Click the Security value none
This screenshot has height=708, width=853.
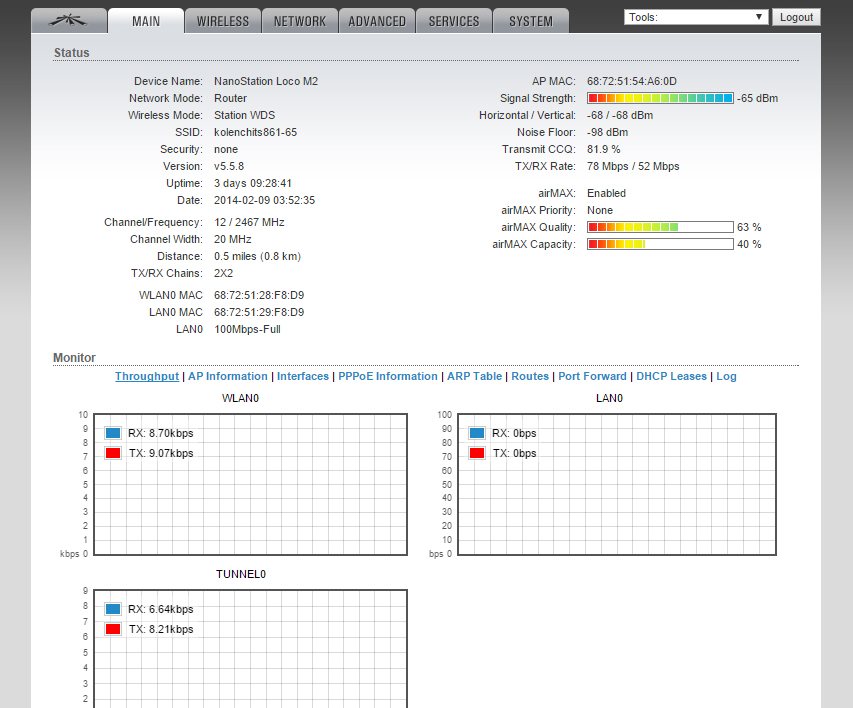(226, 149)
